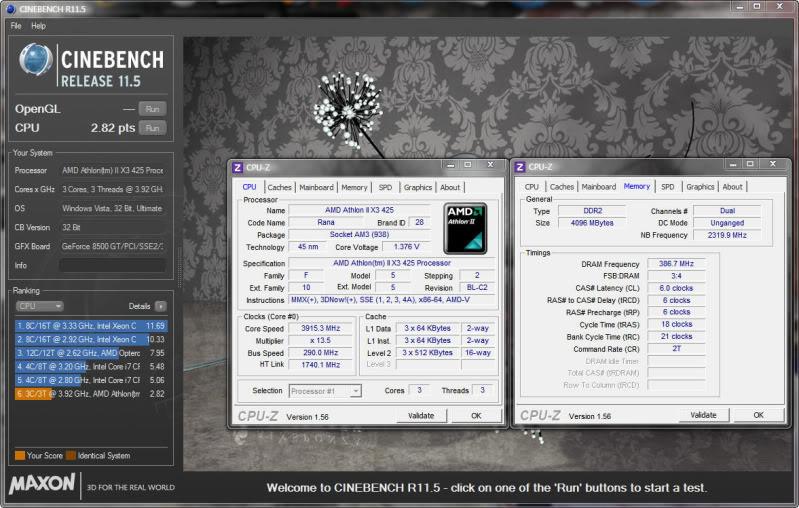Screen dimensions: 799x508
Task: Click the Package value Socket AM3 (938)
Action: (359, 234)
